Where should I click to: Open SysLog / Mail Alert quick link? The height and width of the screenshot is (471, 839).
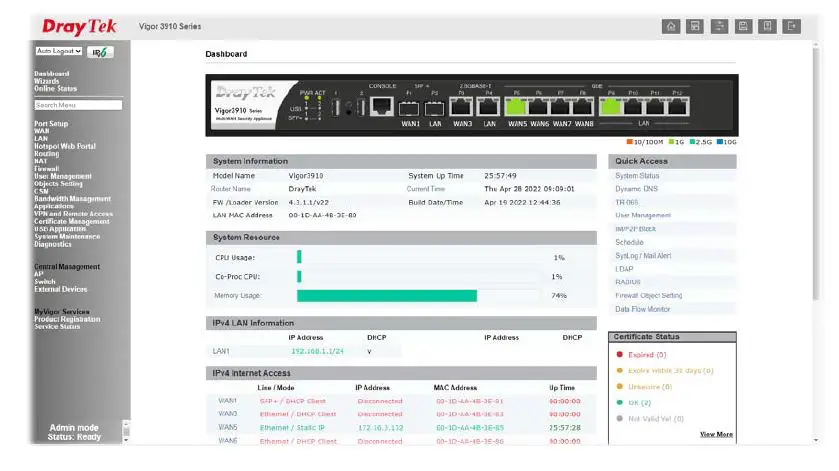643,256
